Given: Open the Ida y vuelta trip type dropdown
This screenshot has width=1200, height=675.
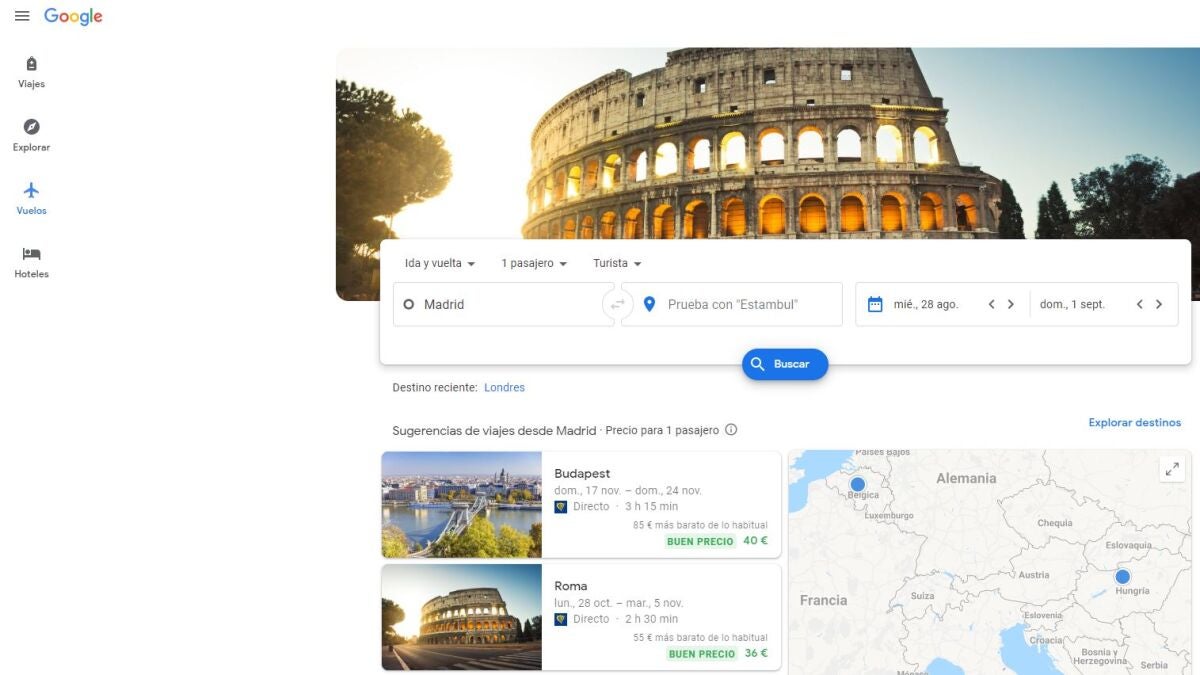Looking at the screenshot, I should 439,263.
